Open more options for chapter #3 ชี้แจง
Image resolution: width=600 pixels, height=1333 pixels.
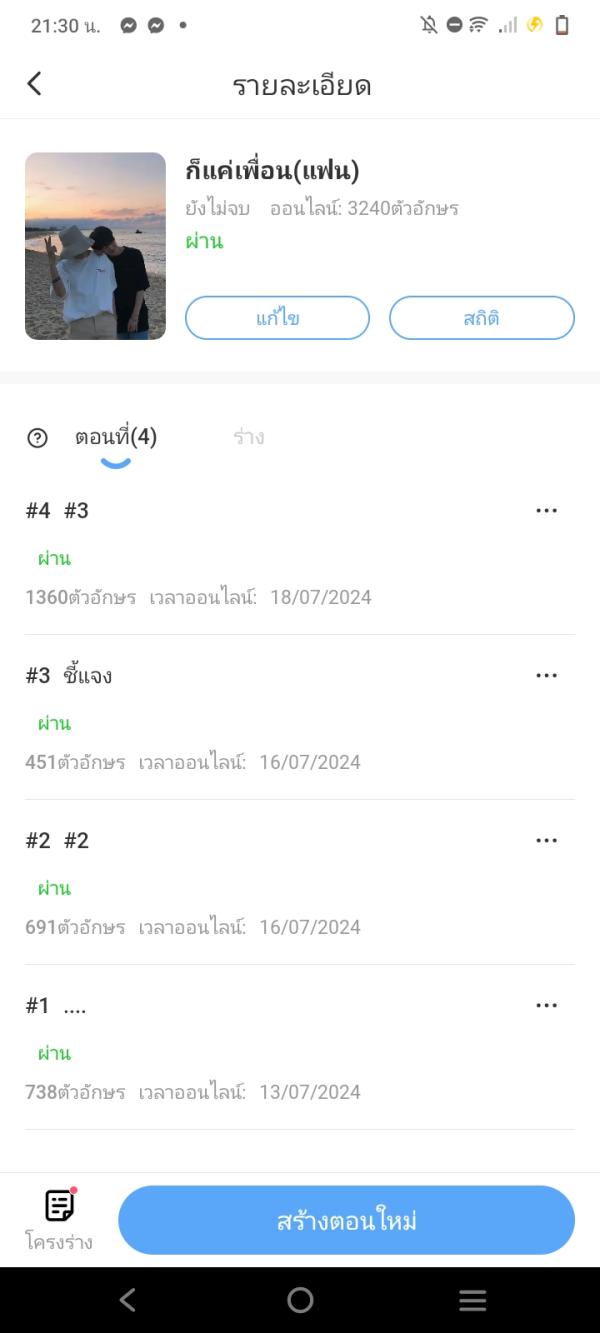(x=546, y=676)
